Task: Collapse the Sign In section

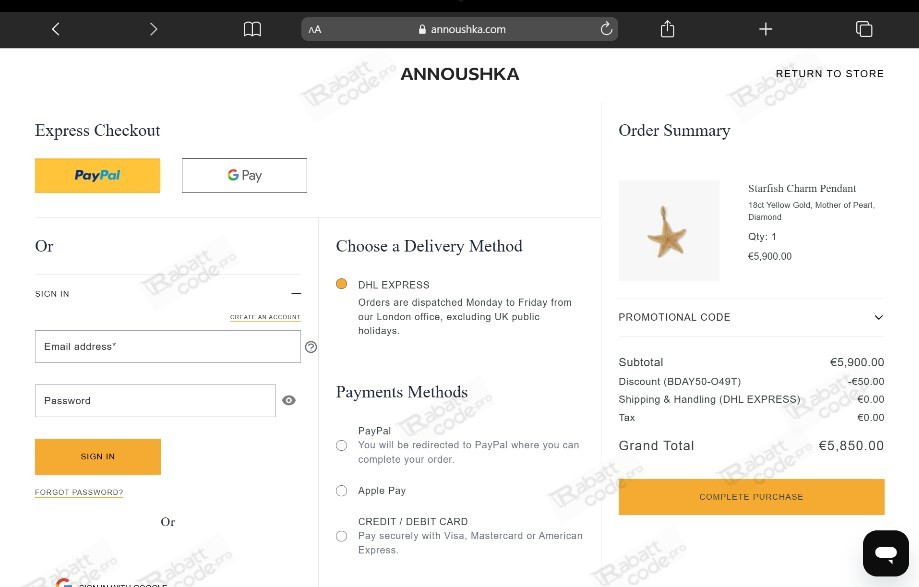Action: (297, 294)
